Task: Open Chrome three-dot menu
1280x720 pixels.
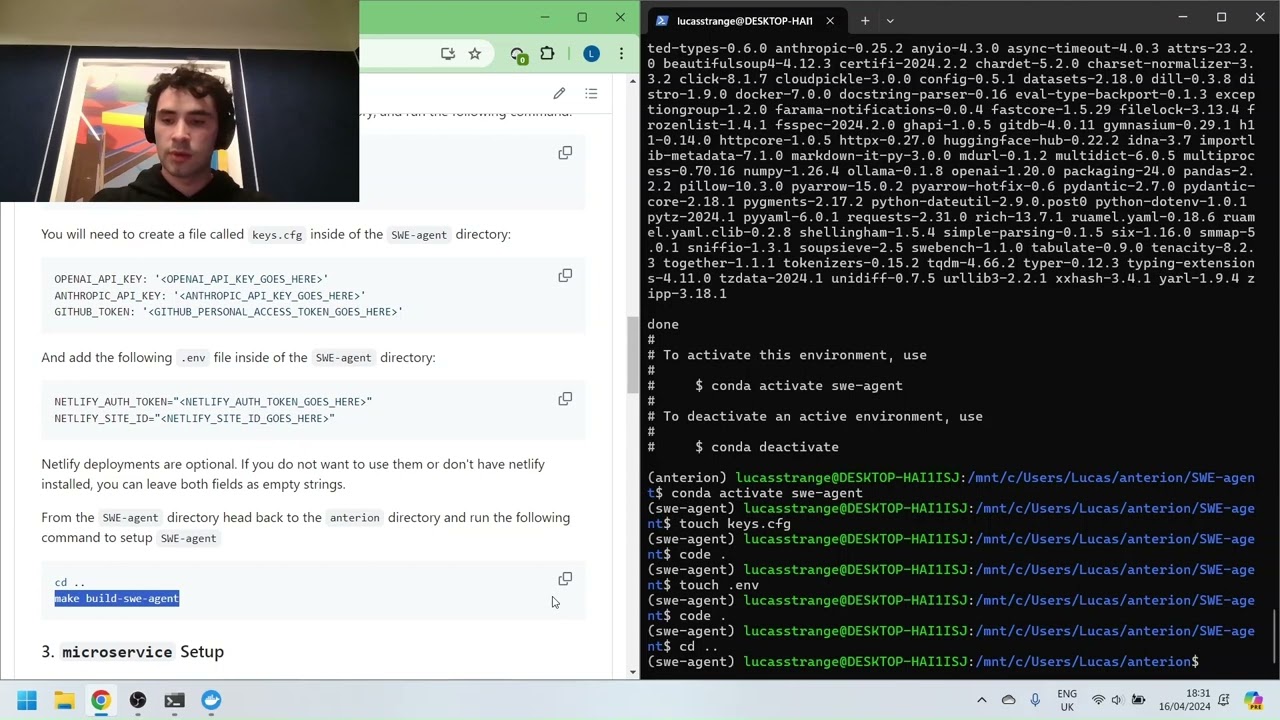Action: (621, 54)
